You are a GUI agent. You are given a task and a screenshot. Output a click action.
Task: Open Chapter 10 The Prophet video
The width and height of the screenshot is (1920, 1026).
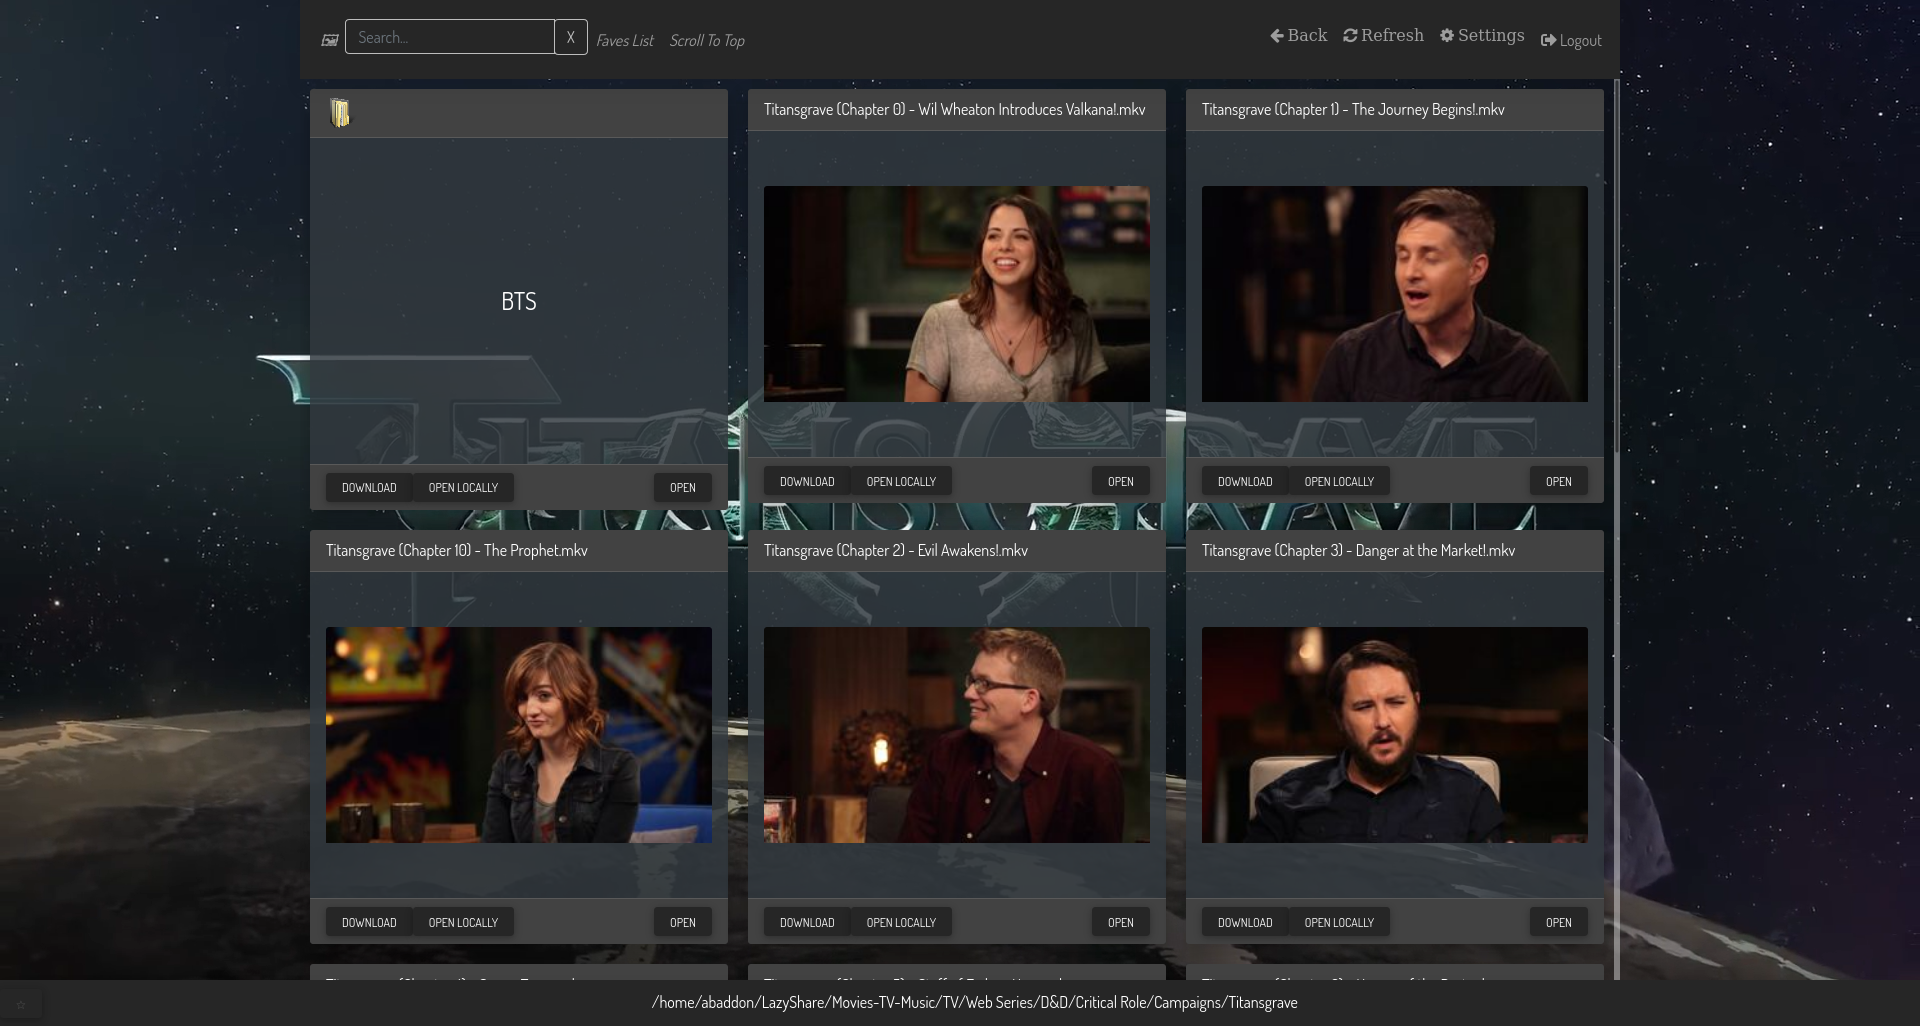click(683, 922)
